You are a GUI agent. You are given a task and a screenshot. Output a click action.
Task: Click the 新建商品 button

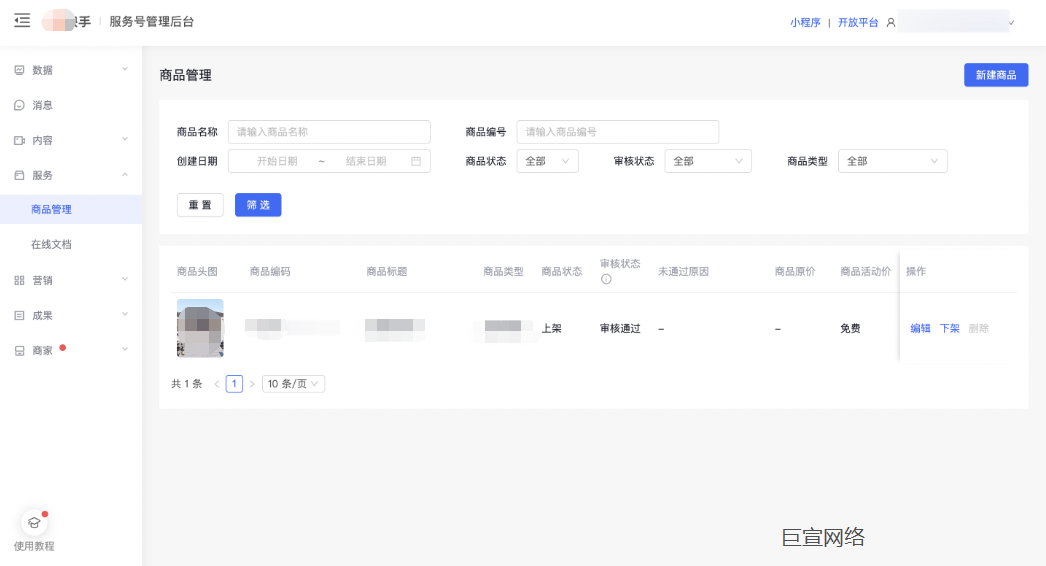pos(996,75)
